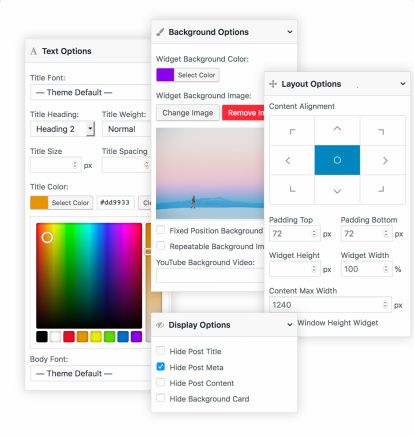Uncheck Hide Post Meta option
This screenshot has width=414, height=436.
pos(161,367)
